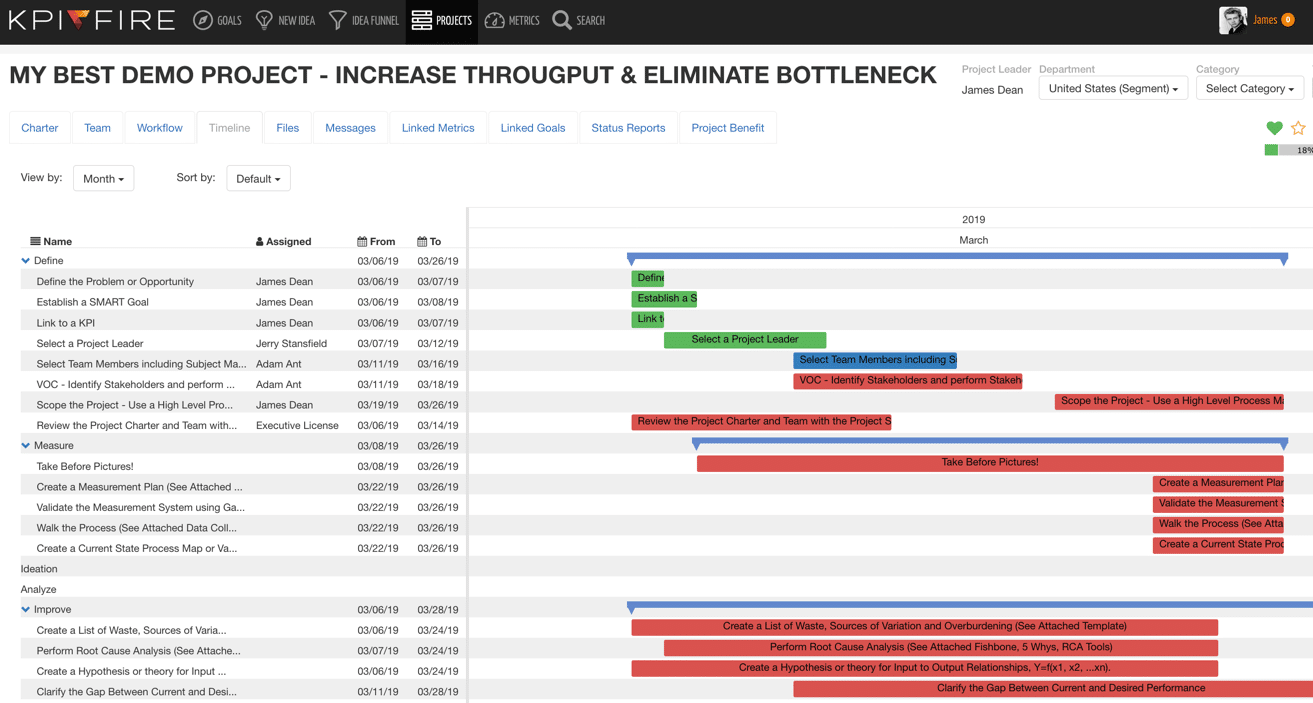Click the Search magnifier icon
Screen dimensions: 1313x703
[562, 20]
